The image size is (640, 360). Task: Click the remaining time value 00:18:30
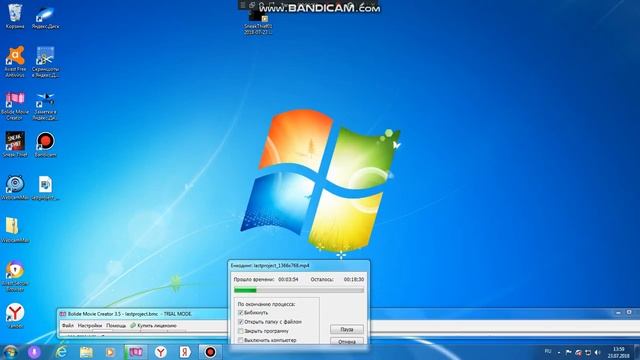[x=353, y=280]
